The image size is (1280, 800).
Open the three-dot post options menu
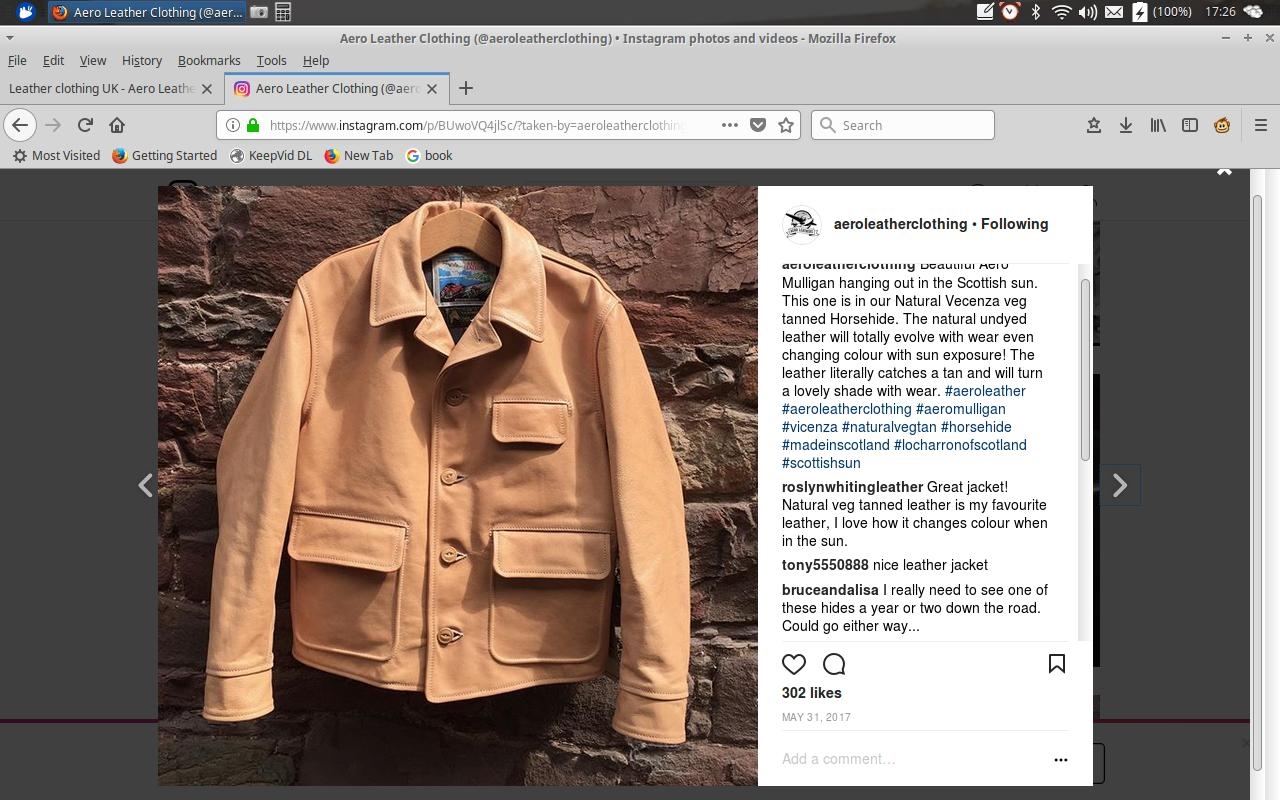click(1060, 759)
